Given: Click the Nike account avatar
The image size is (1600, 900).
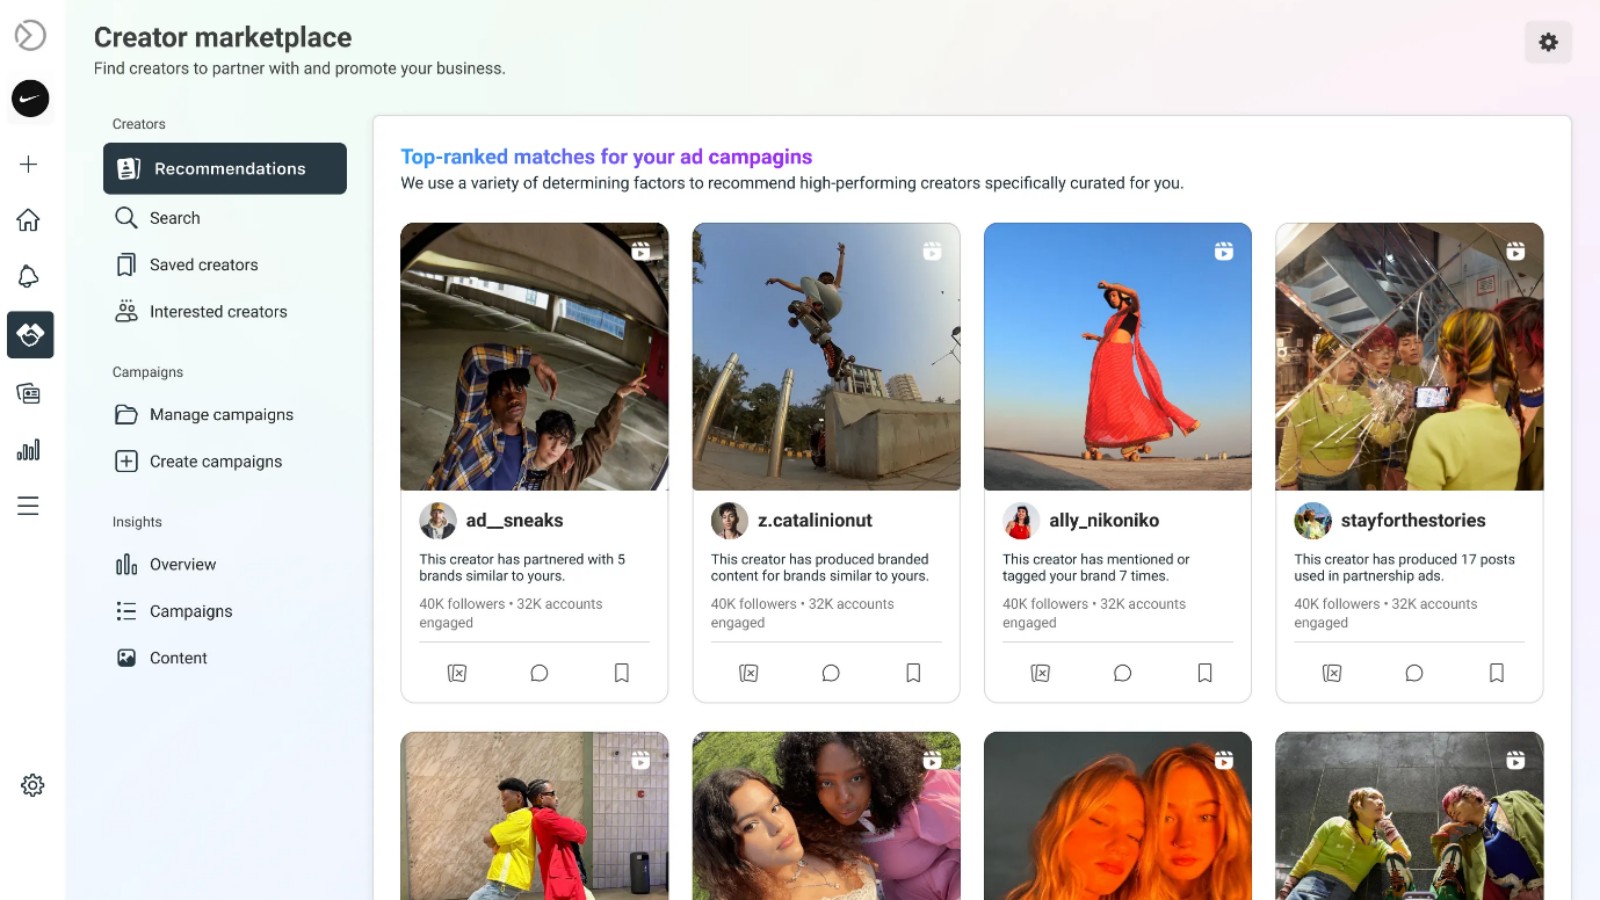Looking at the screenshot, I should click(30, 98).
